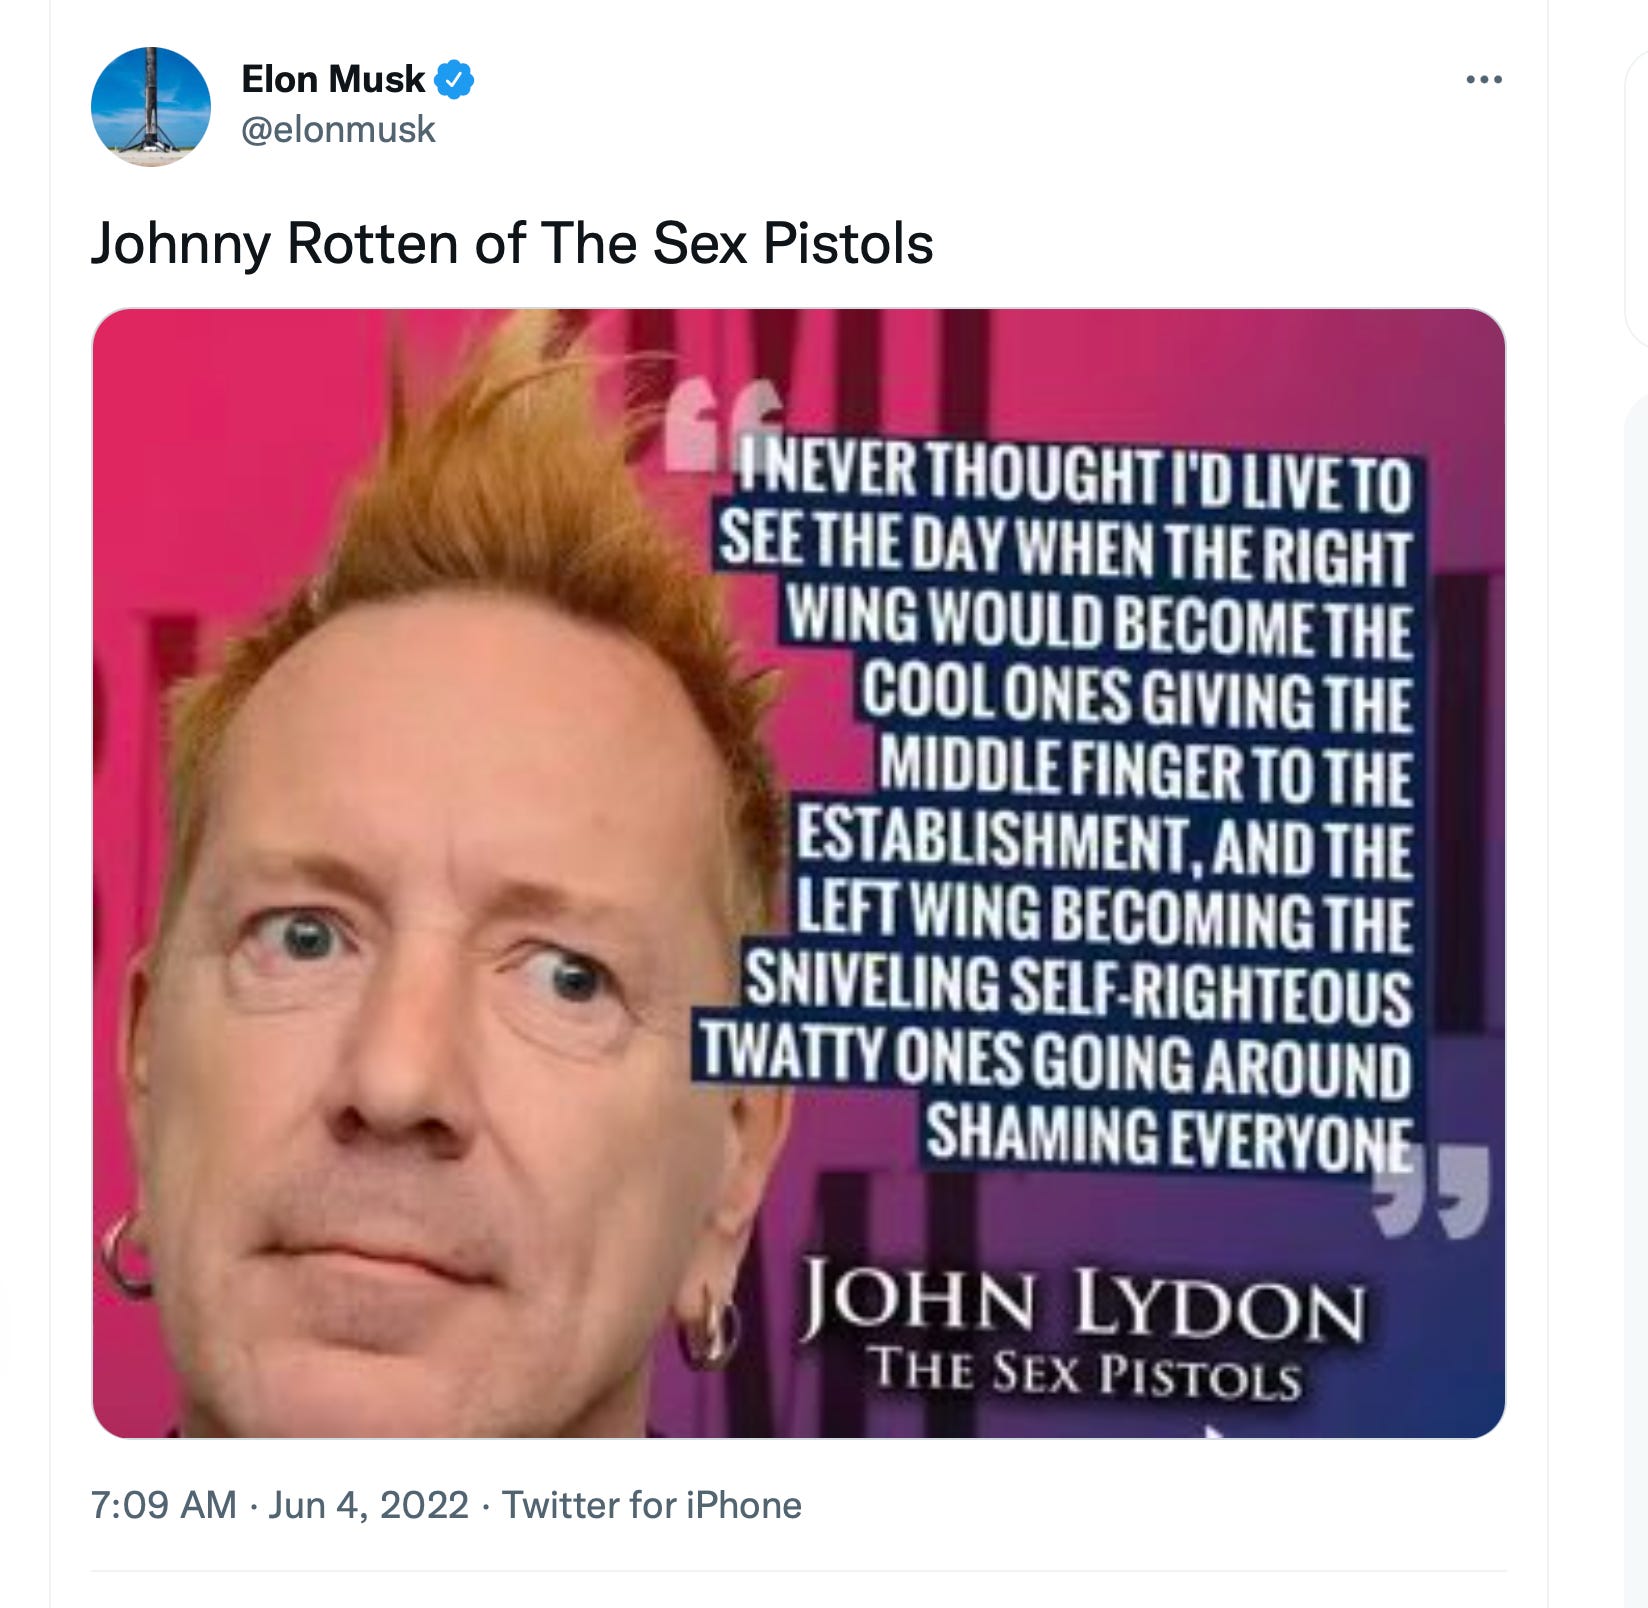Select the 'Johnny Rotten of The Sex Pistols' text
The width and height of the screenshot is (1648, 1608).
click(512, 243)
